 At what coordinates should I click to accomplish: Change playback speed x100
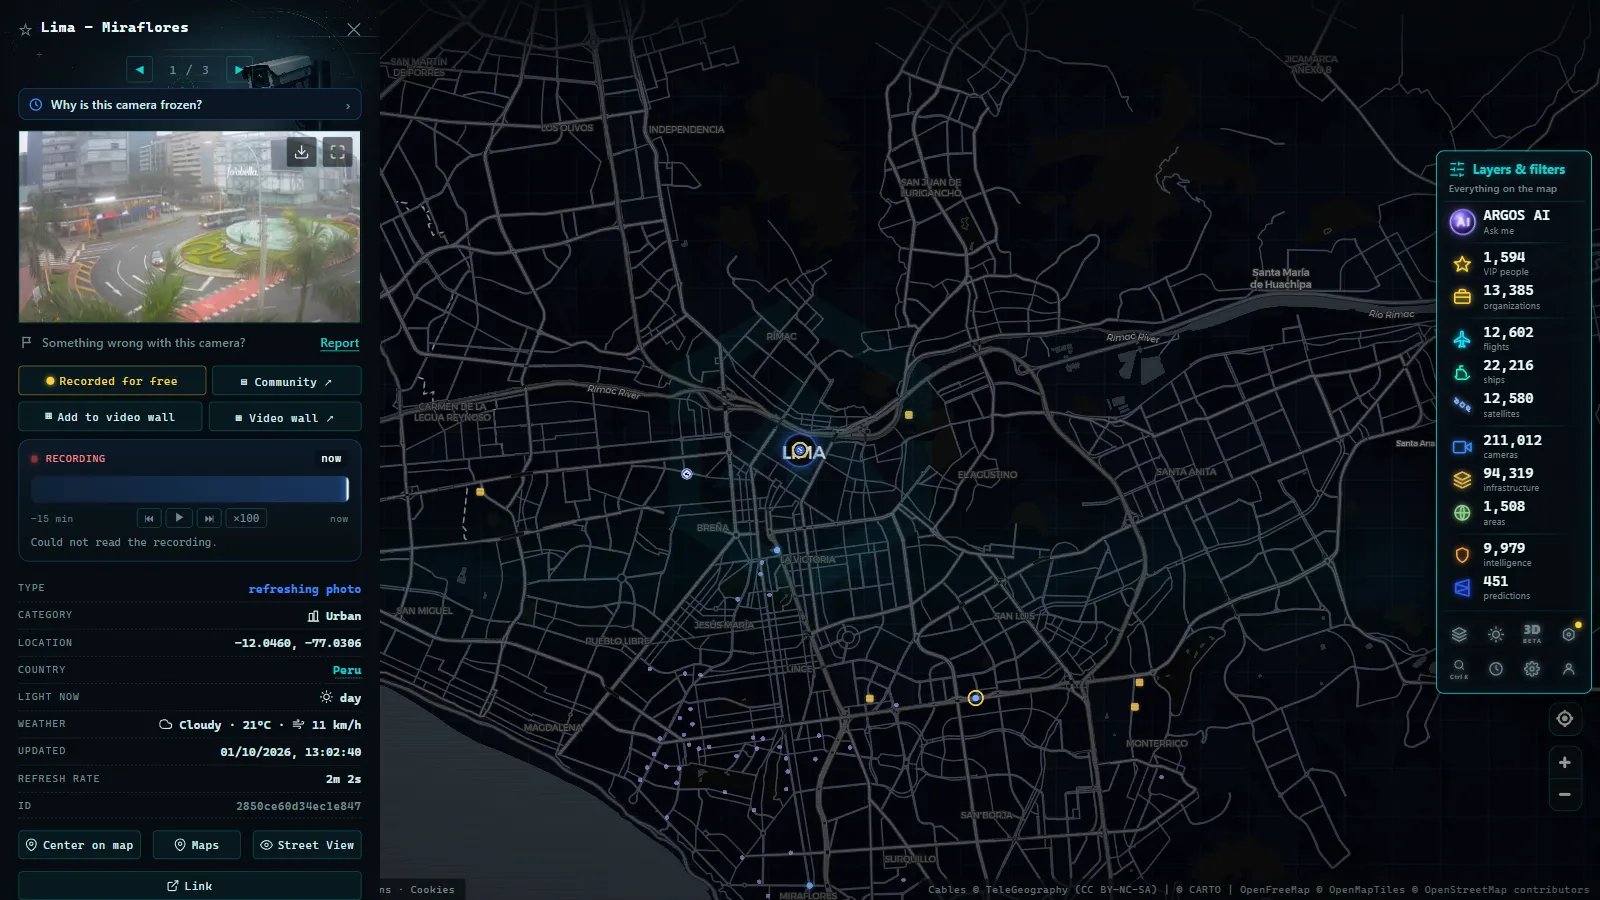[246, 518]
